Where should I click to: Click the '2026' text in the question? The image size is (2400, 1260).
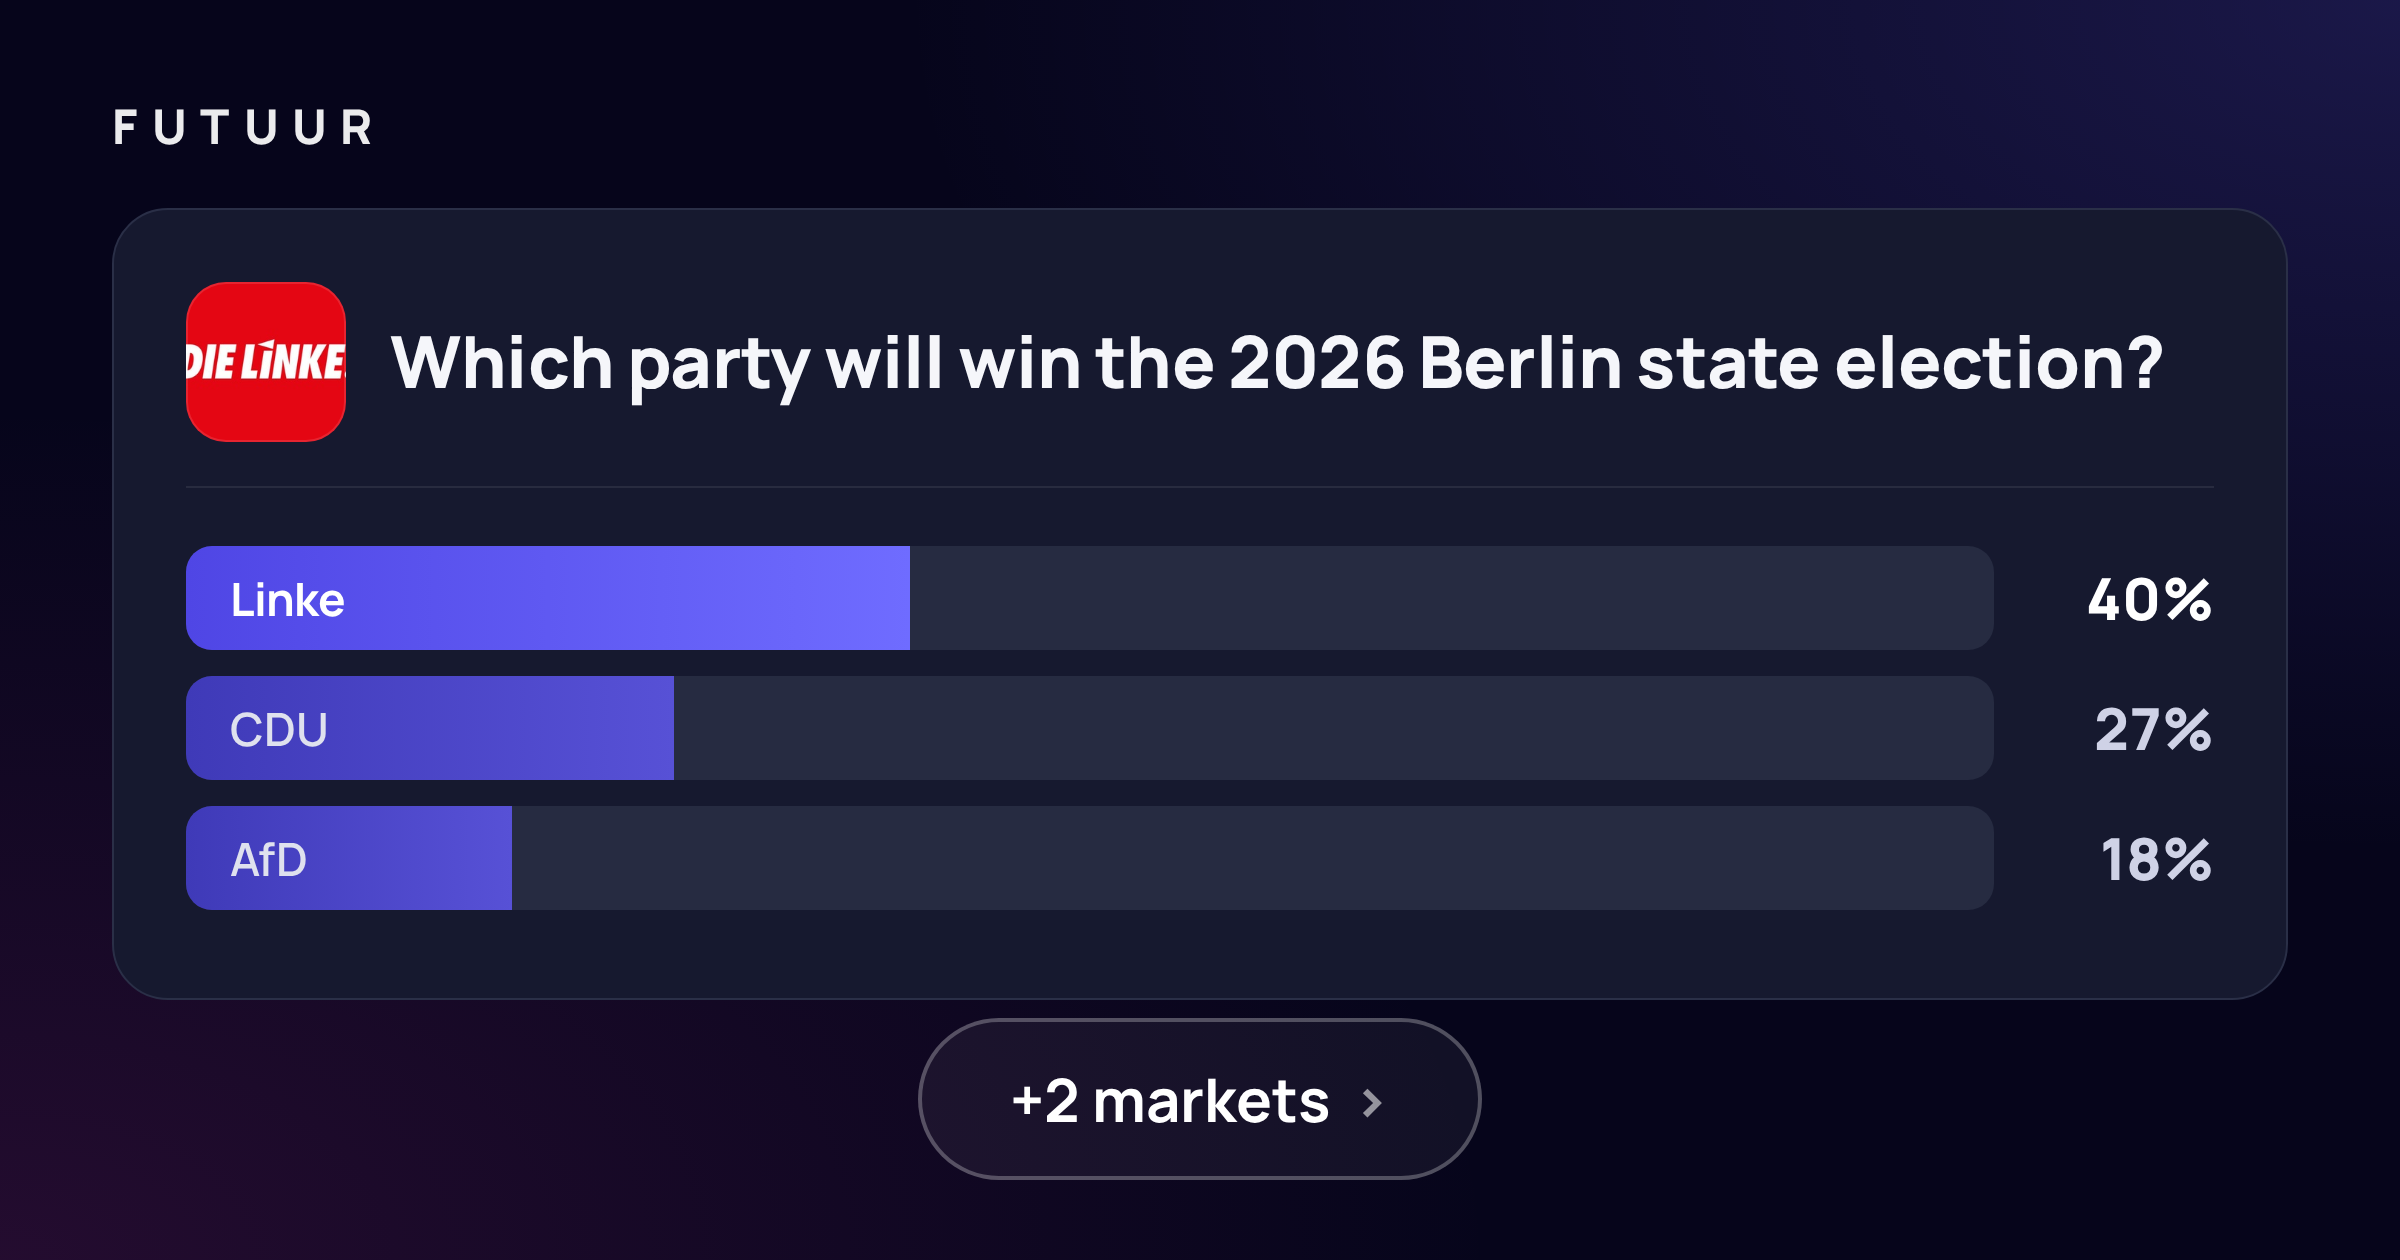(1316, 363)
